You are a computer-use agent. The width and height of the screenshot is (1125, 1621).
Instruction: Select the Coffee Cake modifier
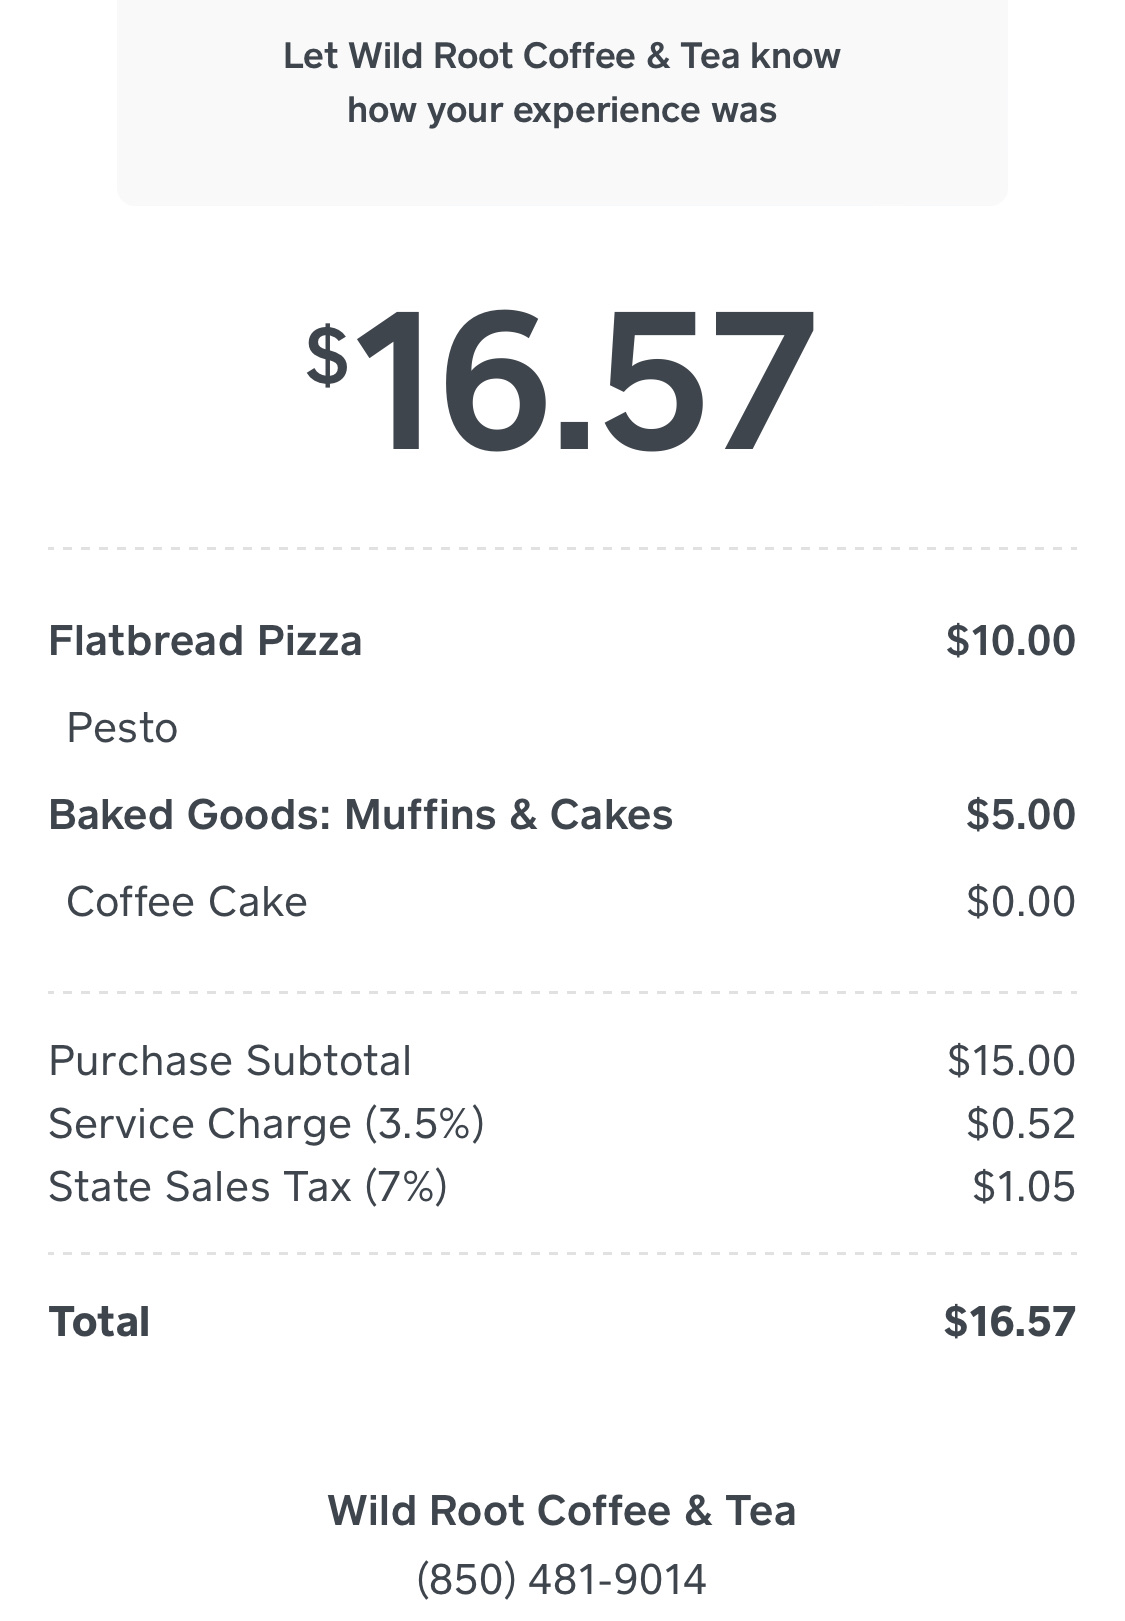point(186,902)
